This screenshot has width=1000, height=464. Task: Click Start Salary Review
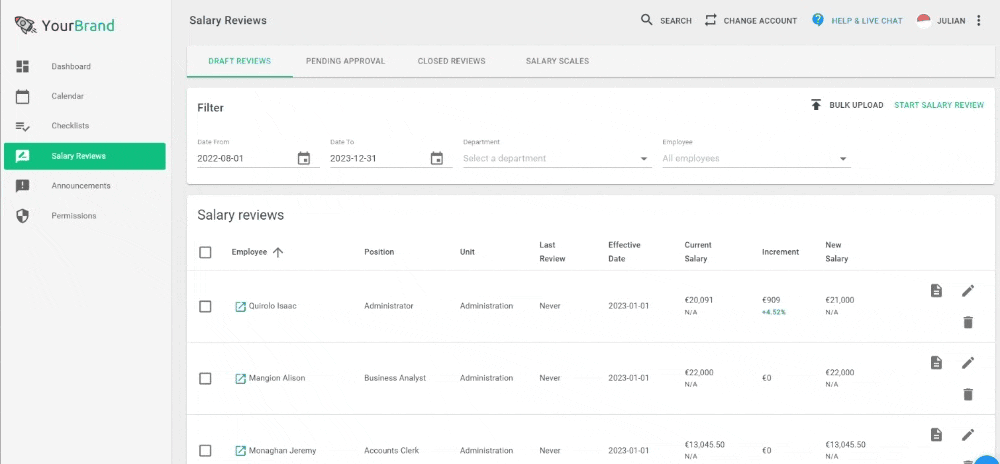click(x=939, y=105)
